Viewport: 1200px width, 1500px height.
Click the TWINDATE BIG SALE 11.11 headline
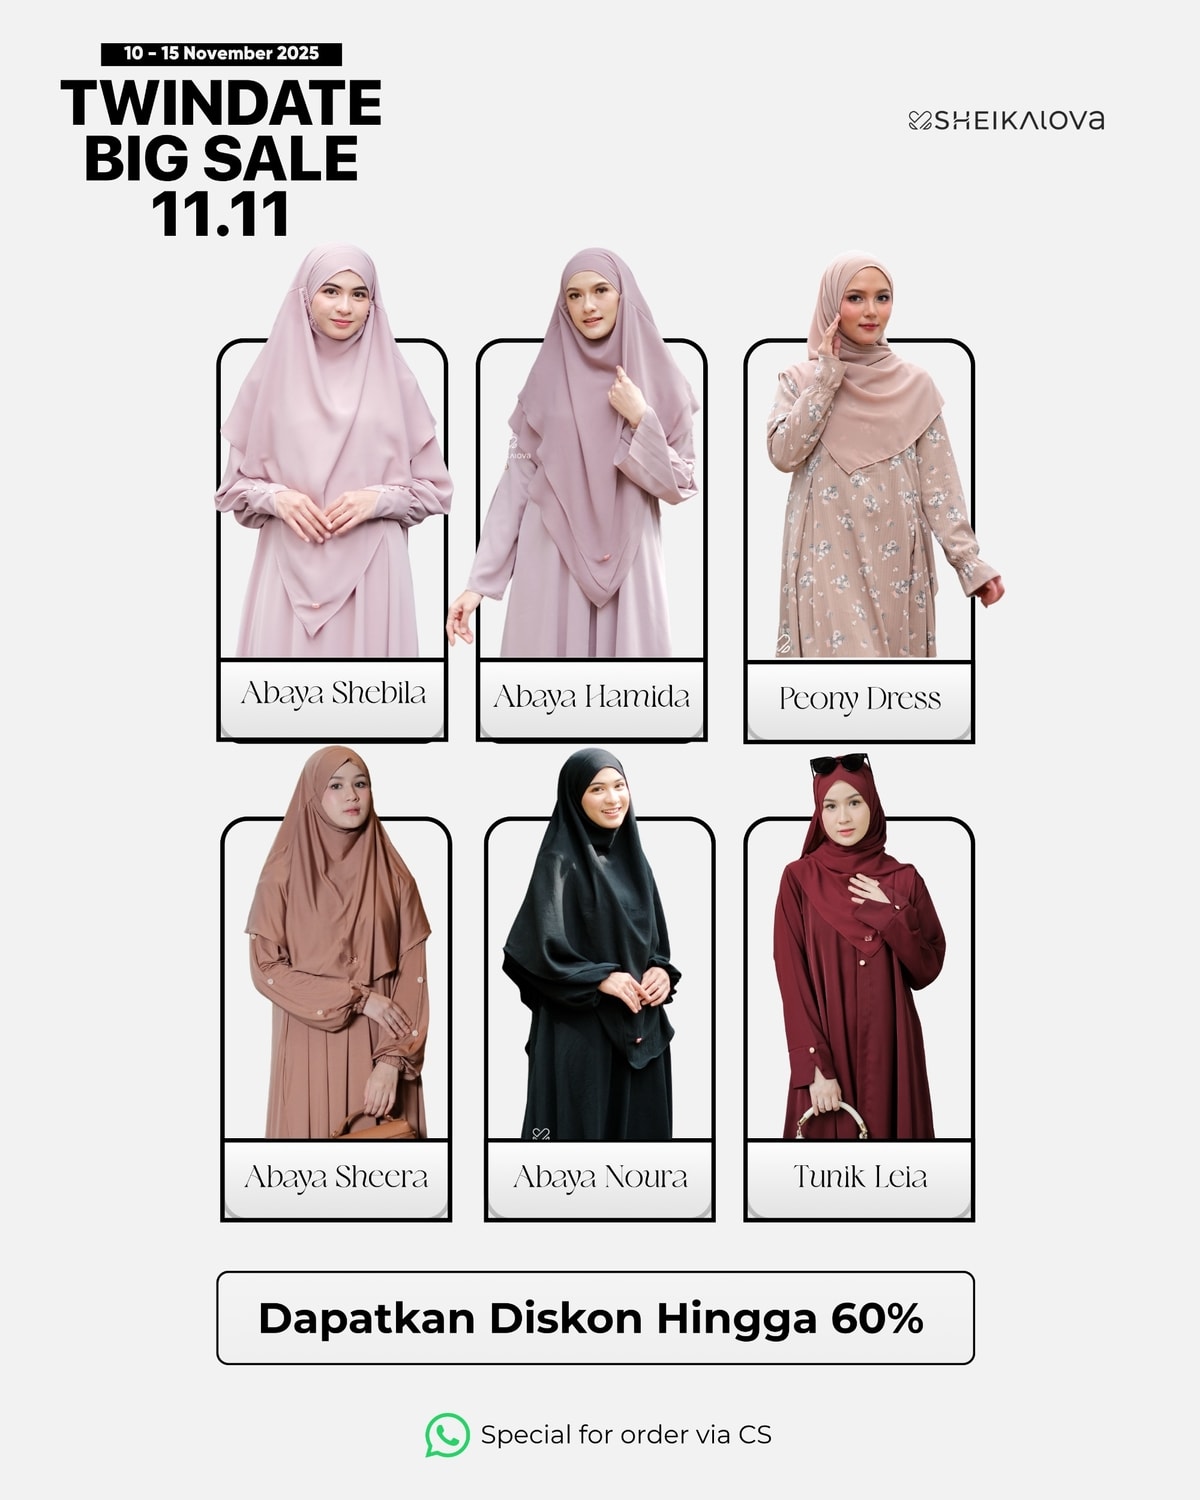pyautogui.click(x=221, y=158)
